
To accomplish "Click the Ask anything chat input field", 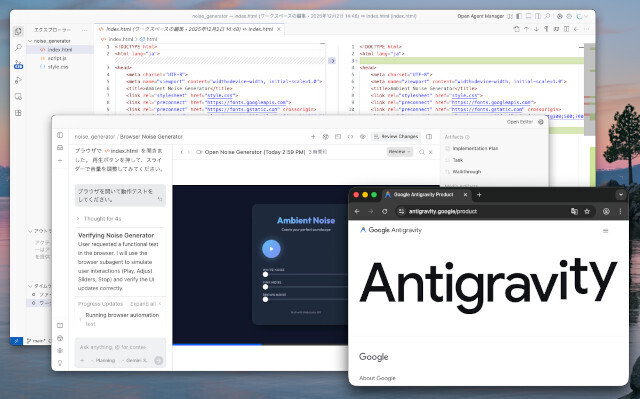I will tap(120, 347).
